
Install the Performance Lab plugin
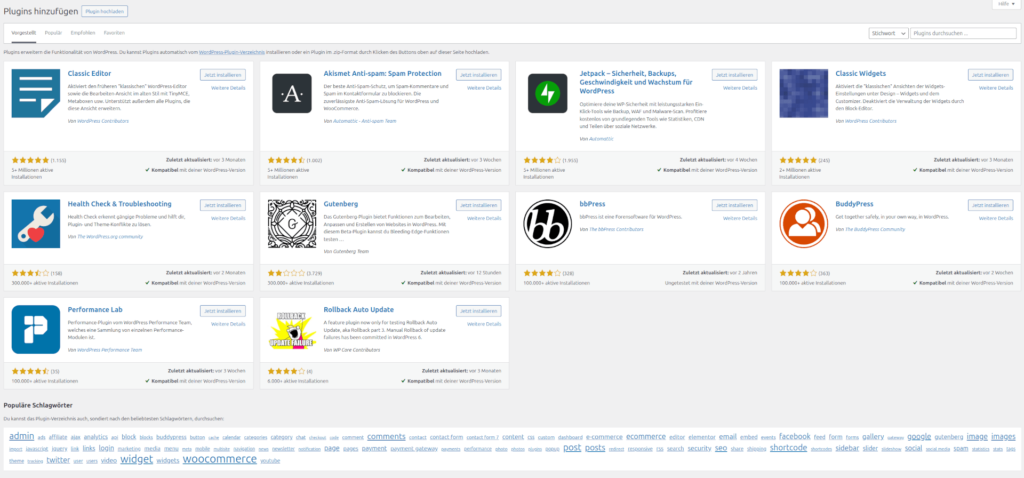pos(223,311)
